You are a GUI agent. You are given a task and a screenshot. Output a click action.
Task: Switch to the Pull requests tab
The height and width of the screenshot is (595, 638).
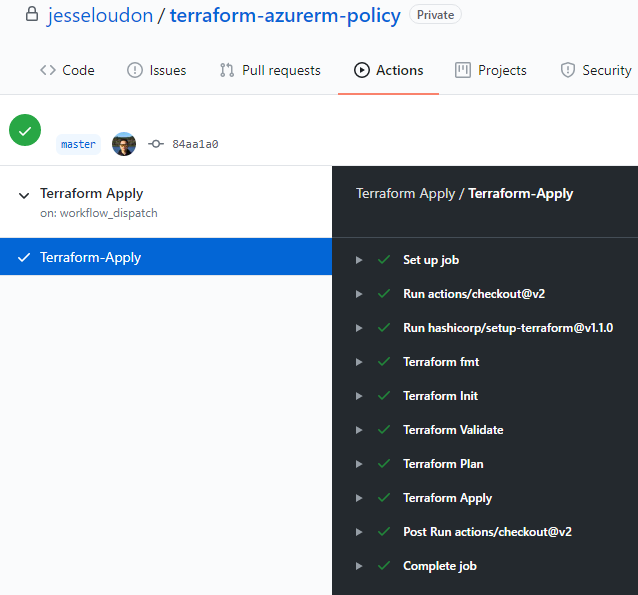click(270, 70)
